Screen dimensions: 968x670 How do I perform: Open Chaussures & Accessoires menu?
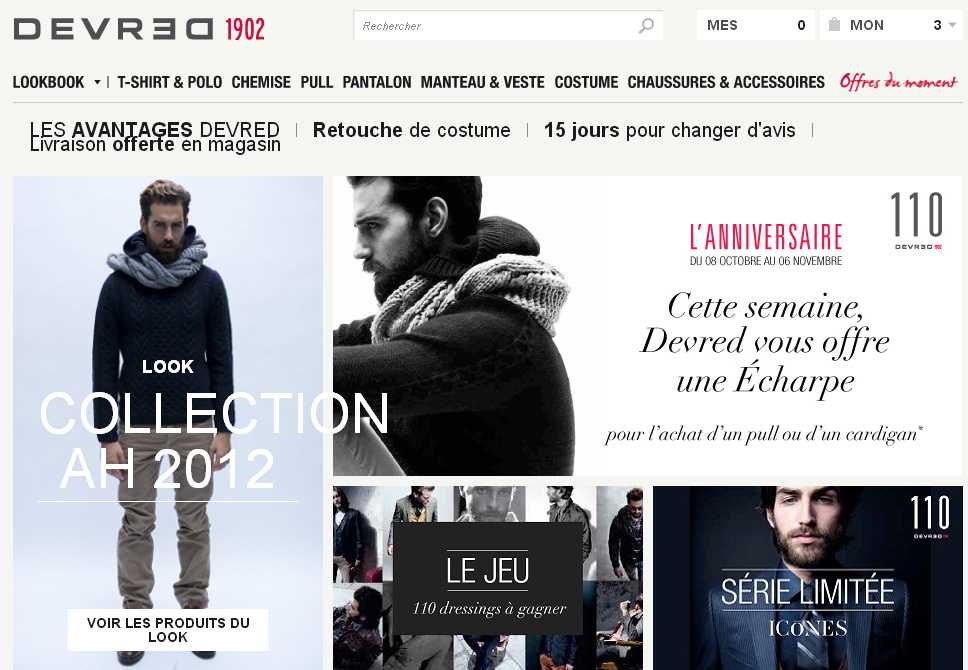click(726, 82)
